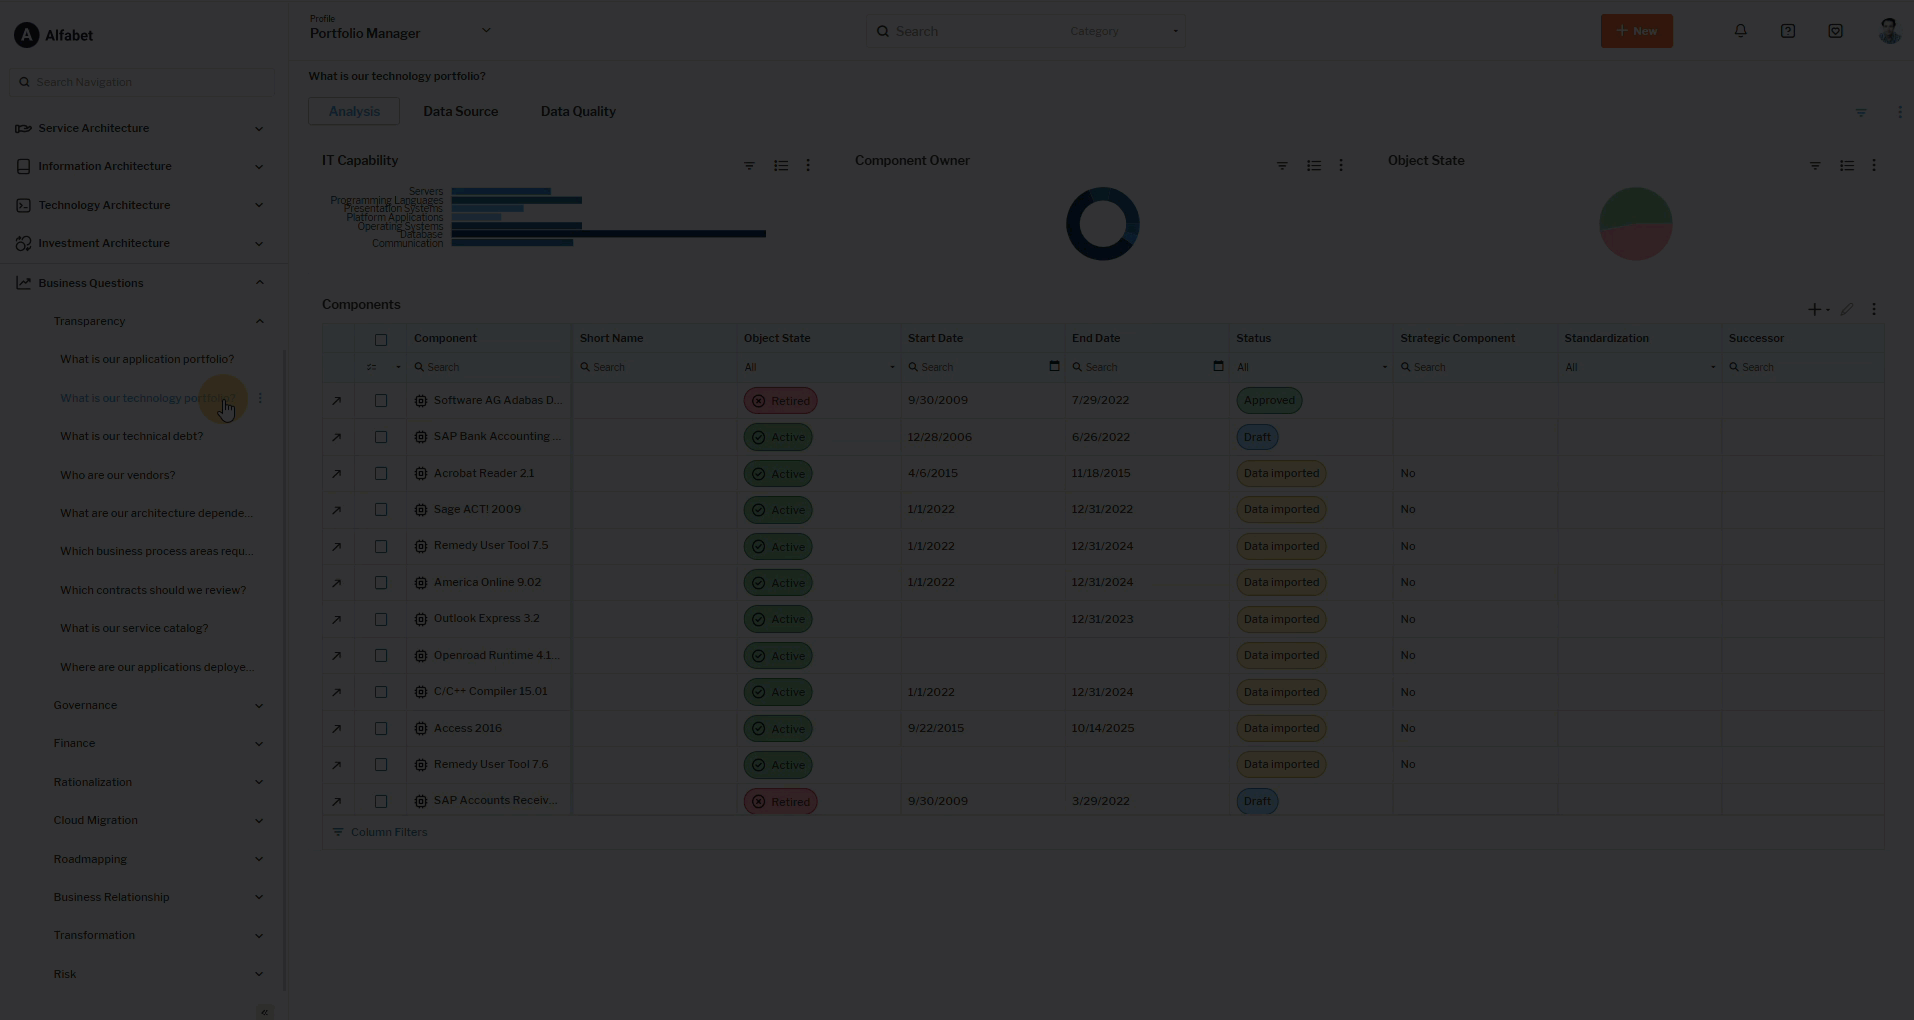Select the Access 2016 row checkbox
Image resolution: width=1914 pixels, height=1020 pixels.
pos(381,729)
